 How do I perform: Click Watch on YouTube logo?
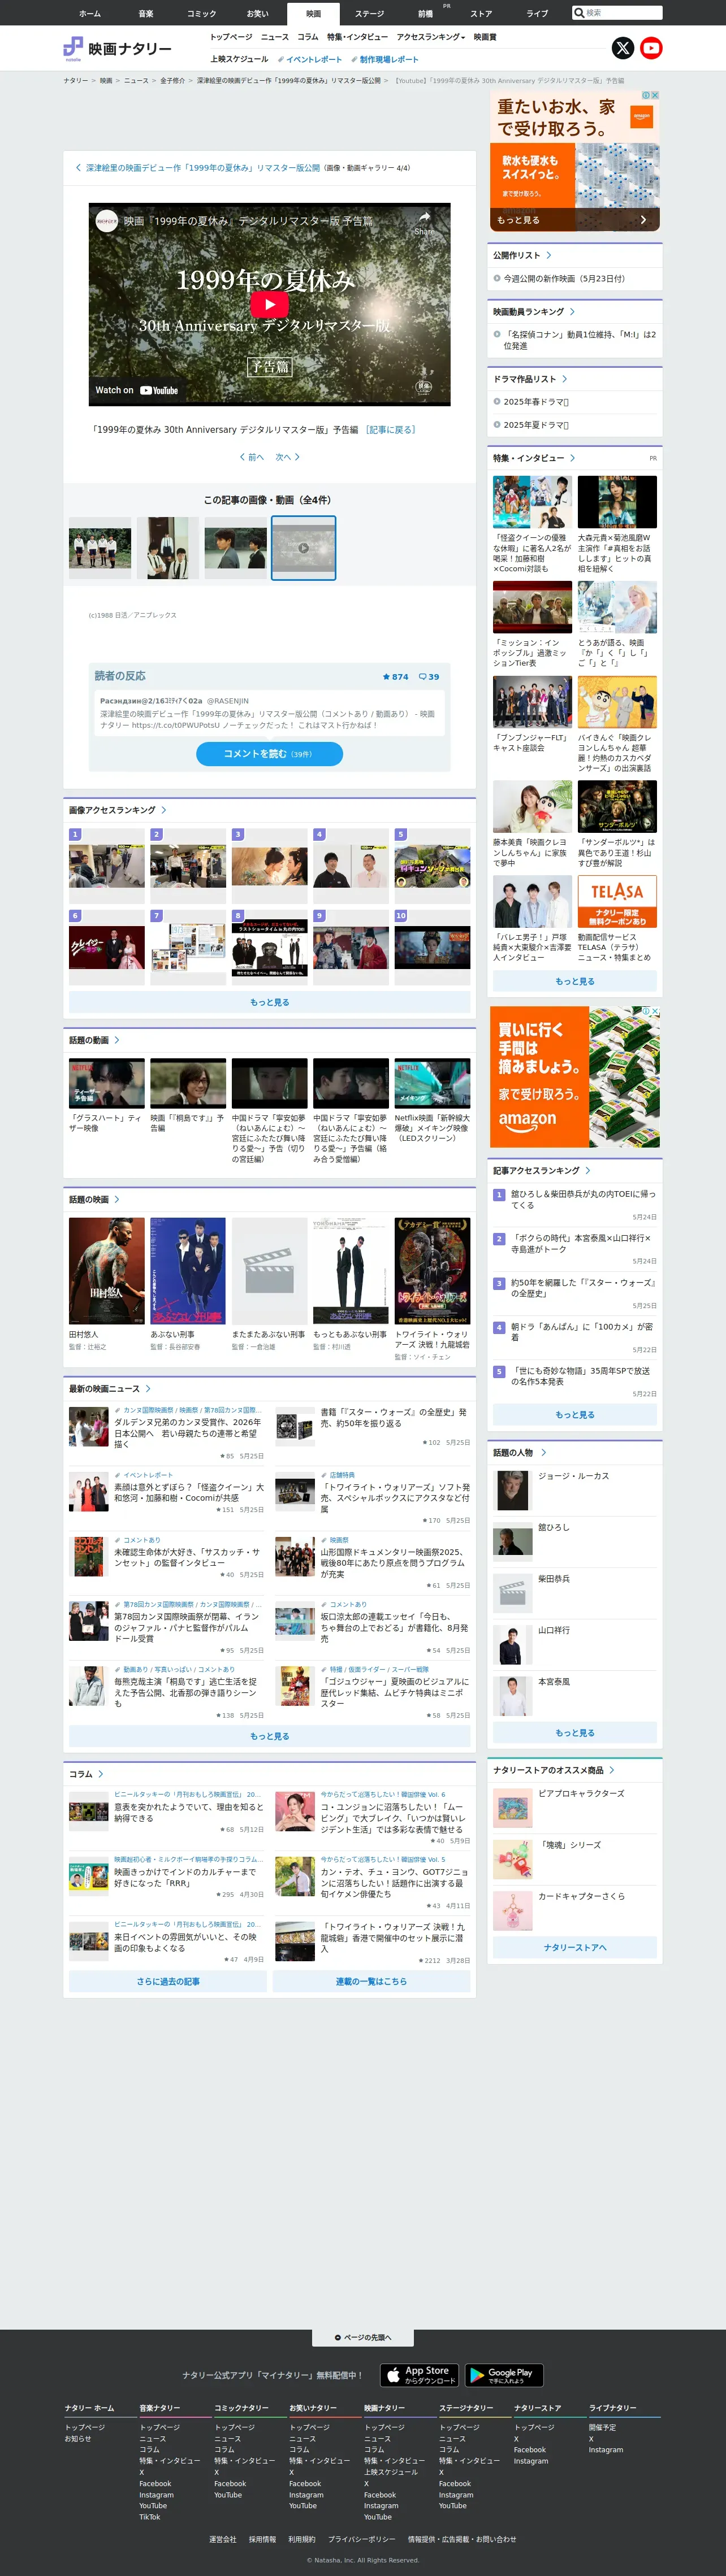tap(136, 390)
